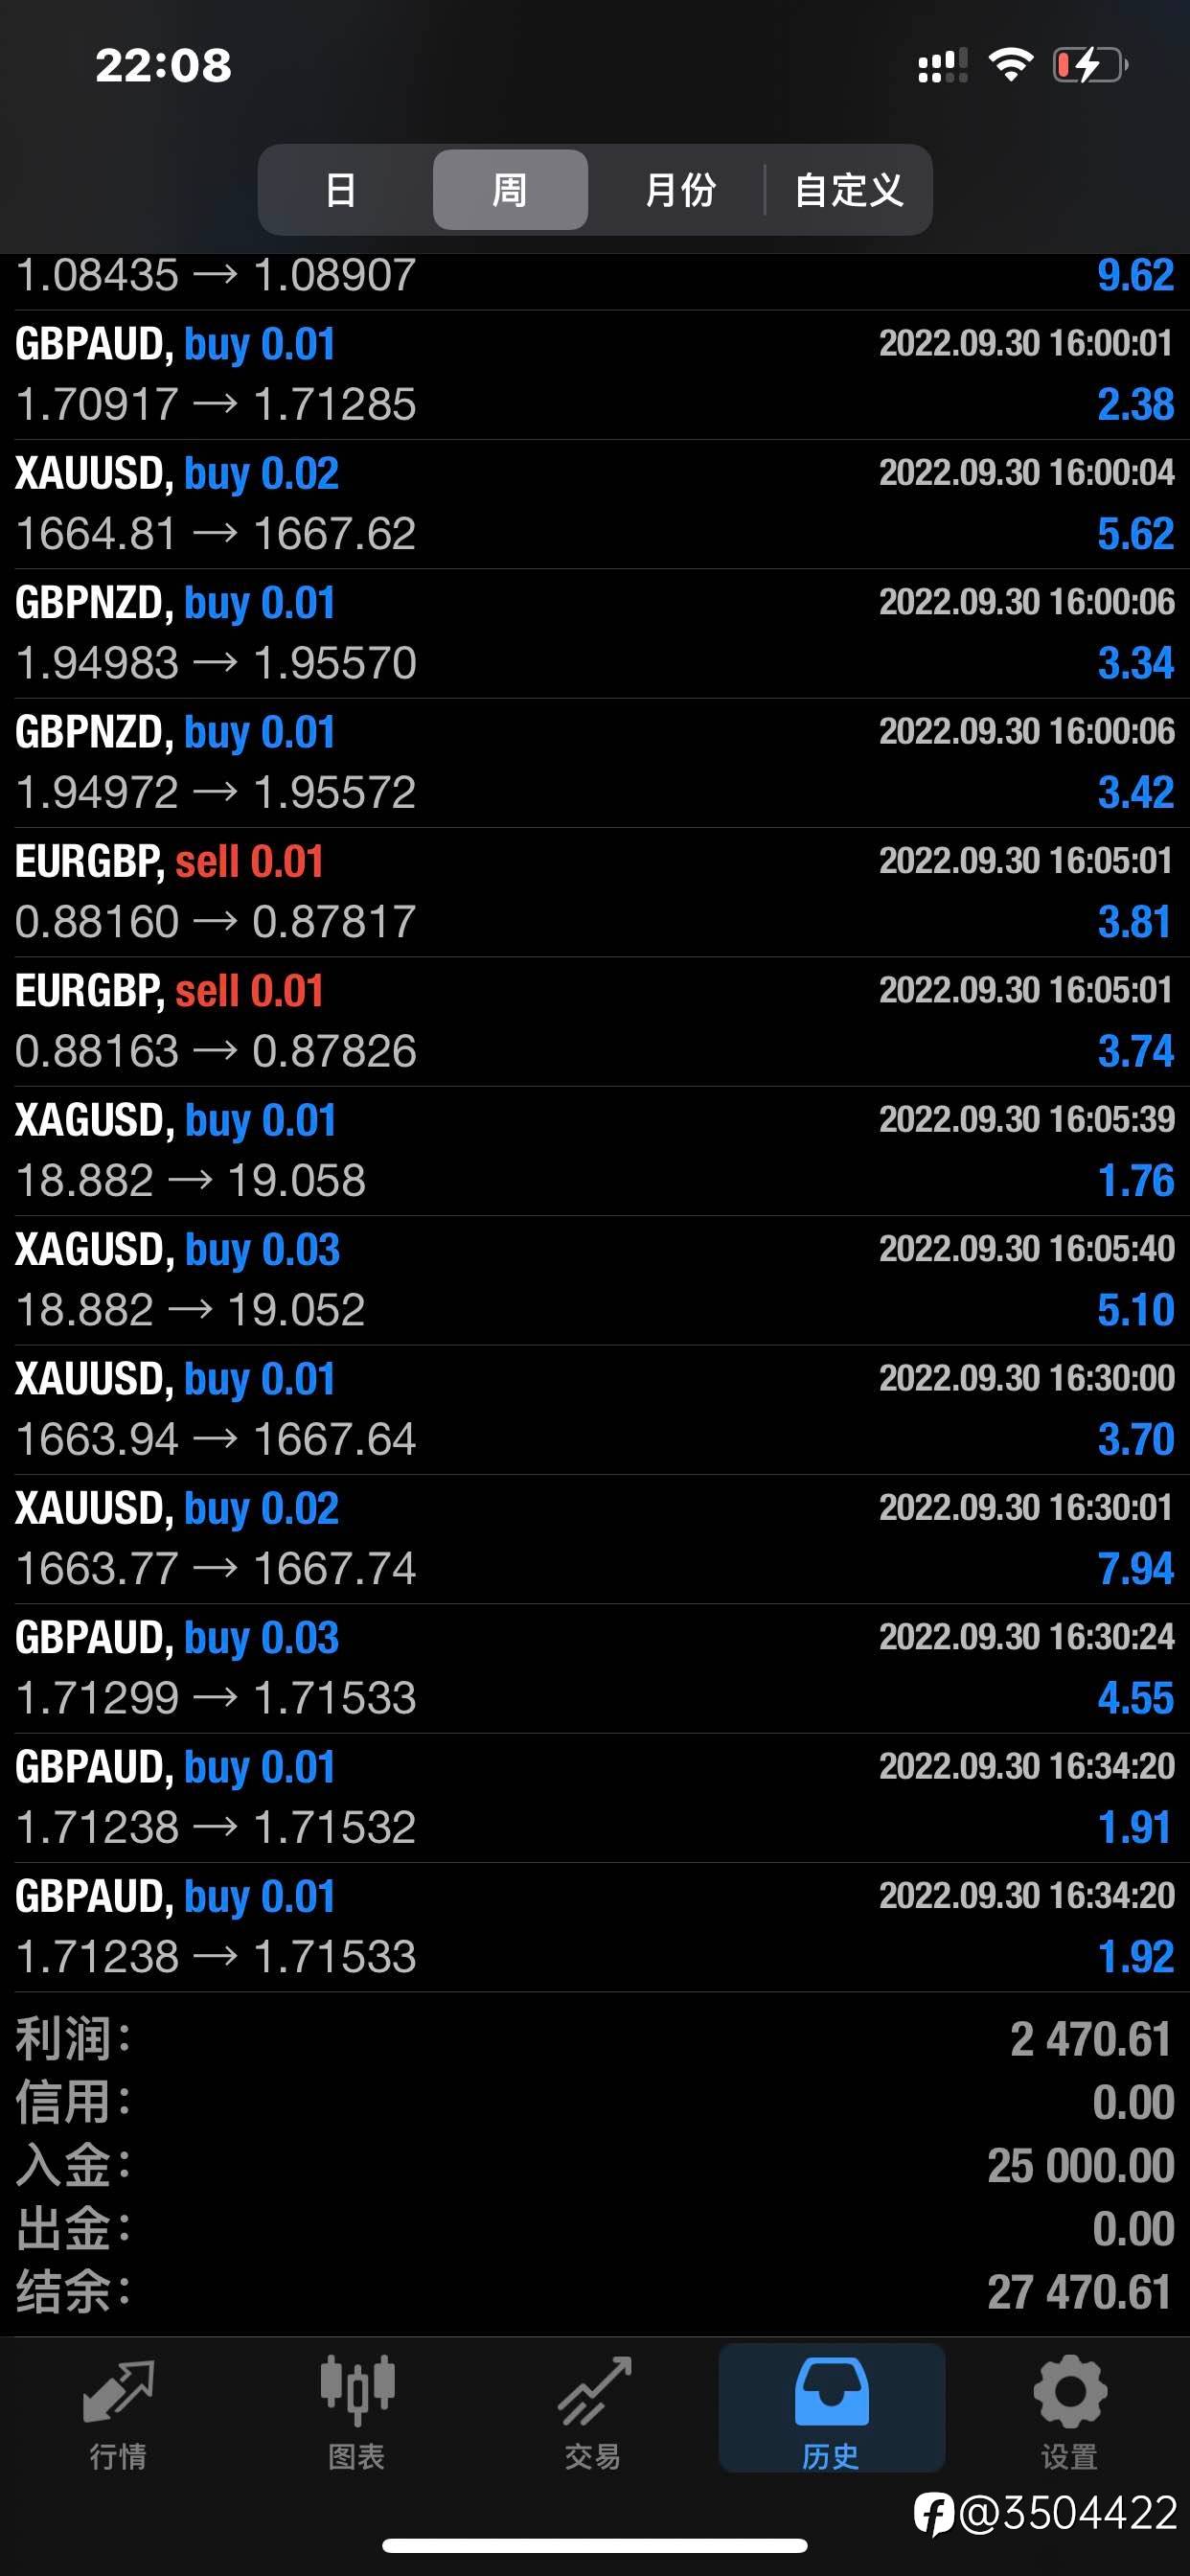Image resolution: width=1190 pixels, height=2576 pixels.
Task: Tap the price range 1664.81 → 1667.62
Action: [x=216, y=534]
